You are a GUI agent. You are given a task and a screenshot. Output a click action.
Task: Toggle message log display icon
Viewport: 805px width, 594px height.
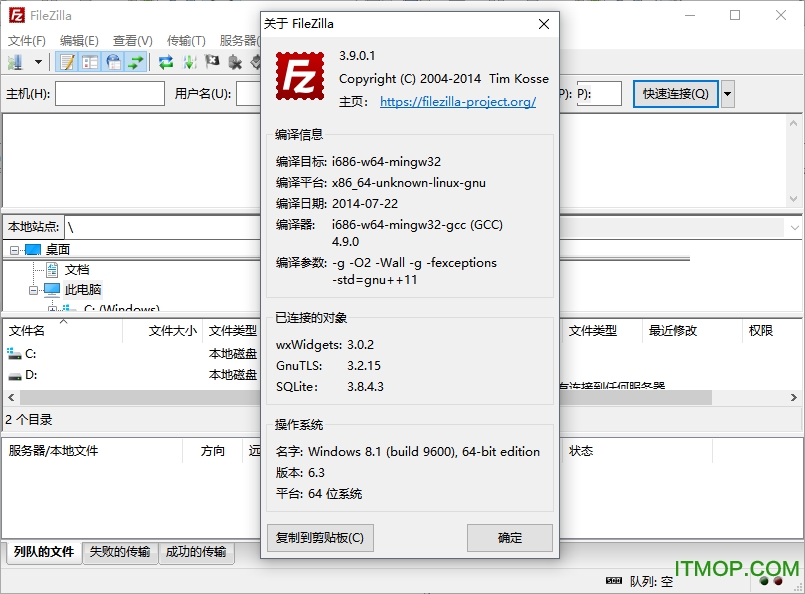click(x=67, y=62)
